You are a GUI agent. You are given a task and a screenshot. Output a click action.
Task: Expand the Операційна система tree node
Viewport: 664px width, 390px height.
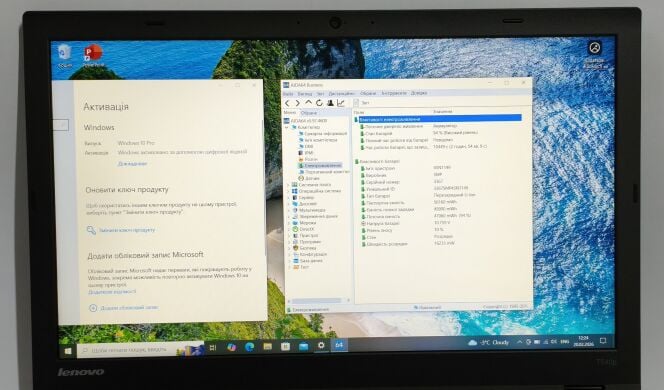click(x=289, y=191)
